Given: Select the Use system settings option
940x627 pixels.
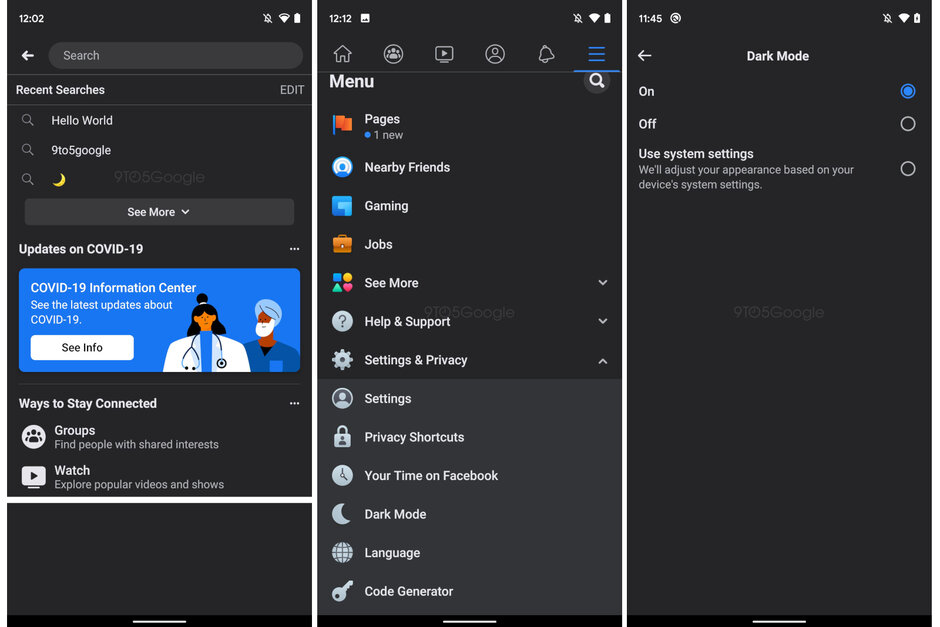Looking at the screenshot, I should (908, 170).
